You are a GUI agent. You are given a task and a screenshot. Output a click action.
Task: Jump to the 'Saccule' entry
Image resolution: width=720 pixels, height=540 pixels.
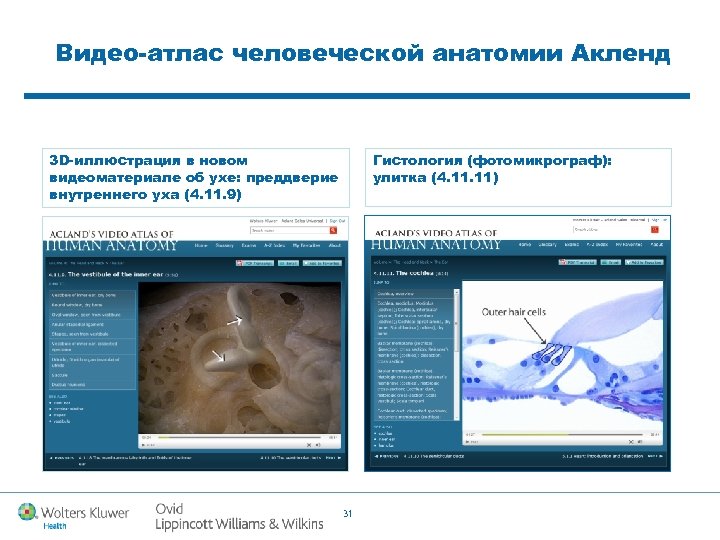pos(92,375)
